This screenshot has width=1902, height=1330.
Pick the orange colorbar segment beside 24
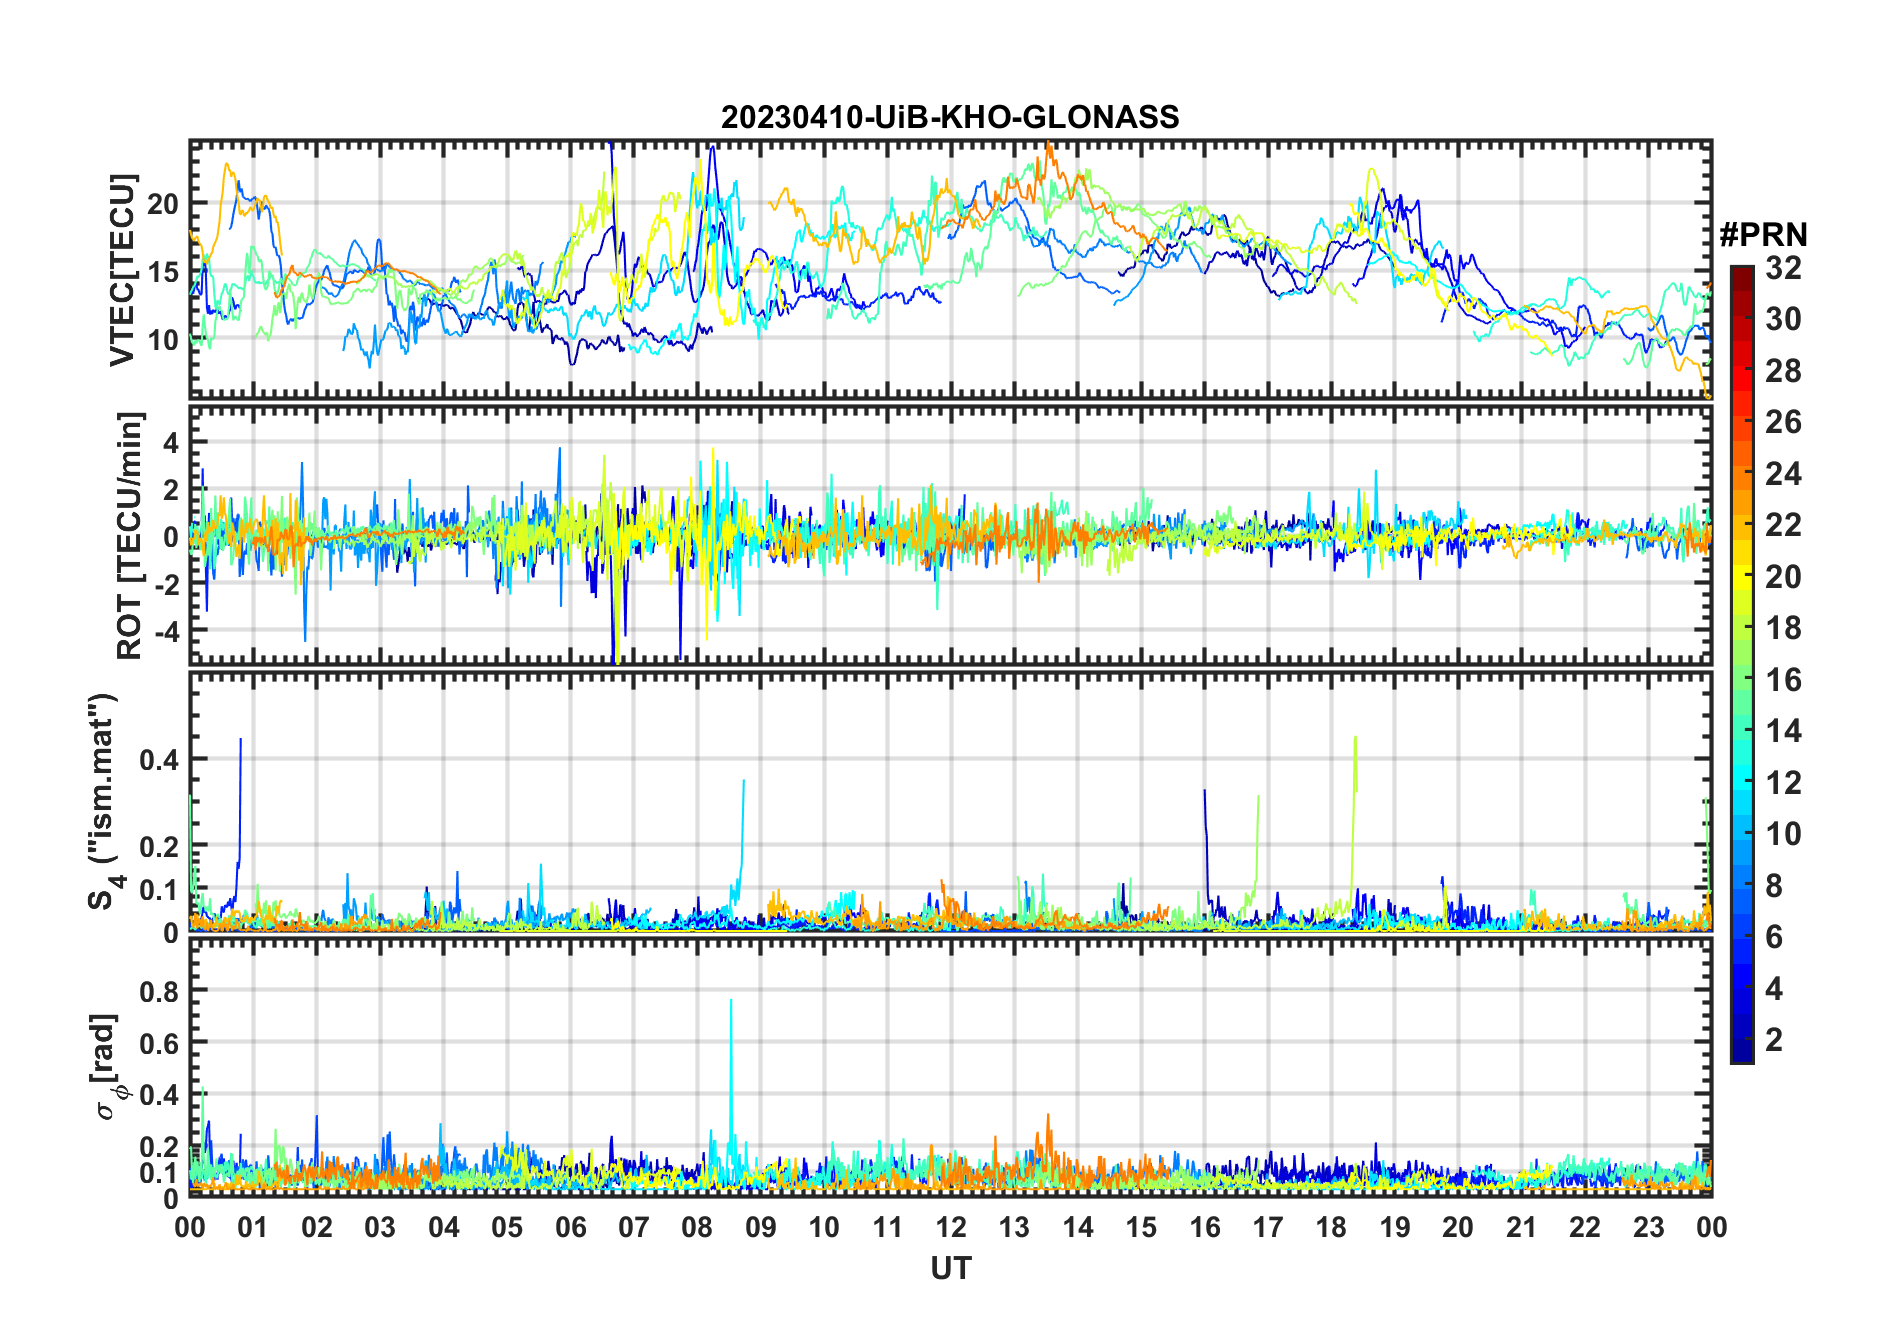[1741, 473]
